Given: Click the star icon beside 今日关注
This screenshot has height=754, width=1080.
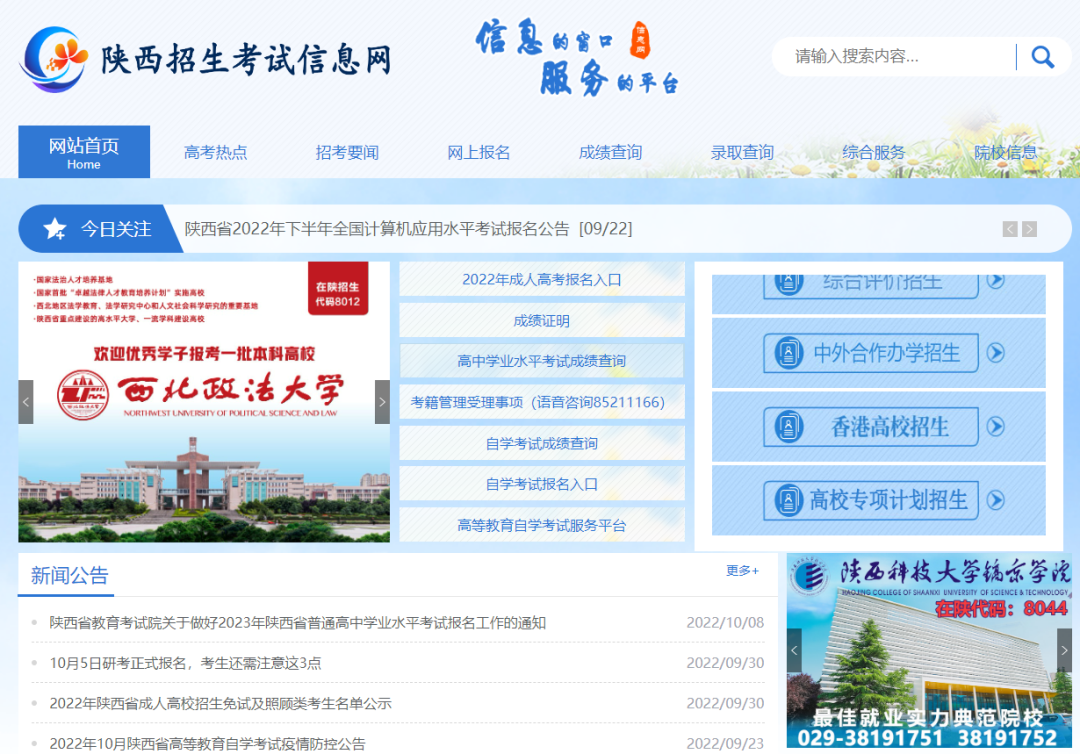Looking at the screenshot, I should point(54,228).
